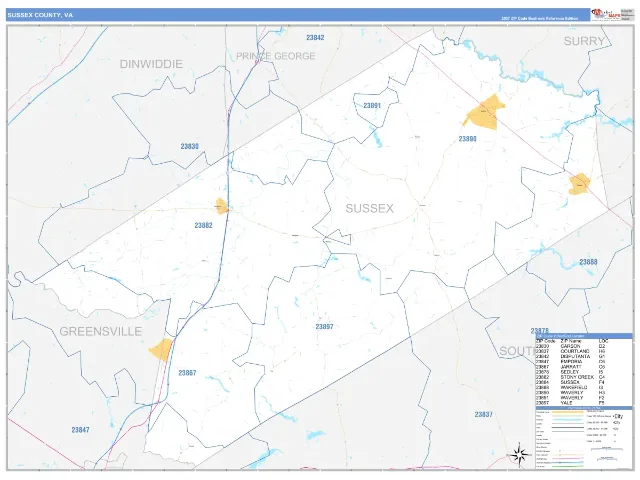The width and height of the screenshot is (640, 480).
Task: Select ZIP label 23847 on the map
Action: click(80, 430)
